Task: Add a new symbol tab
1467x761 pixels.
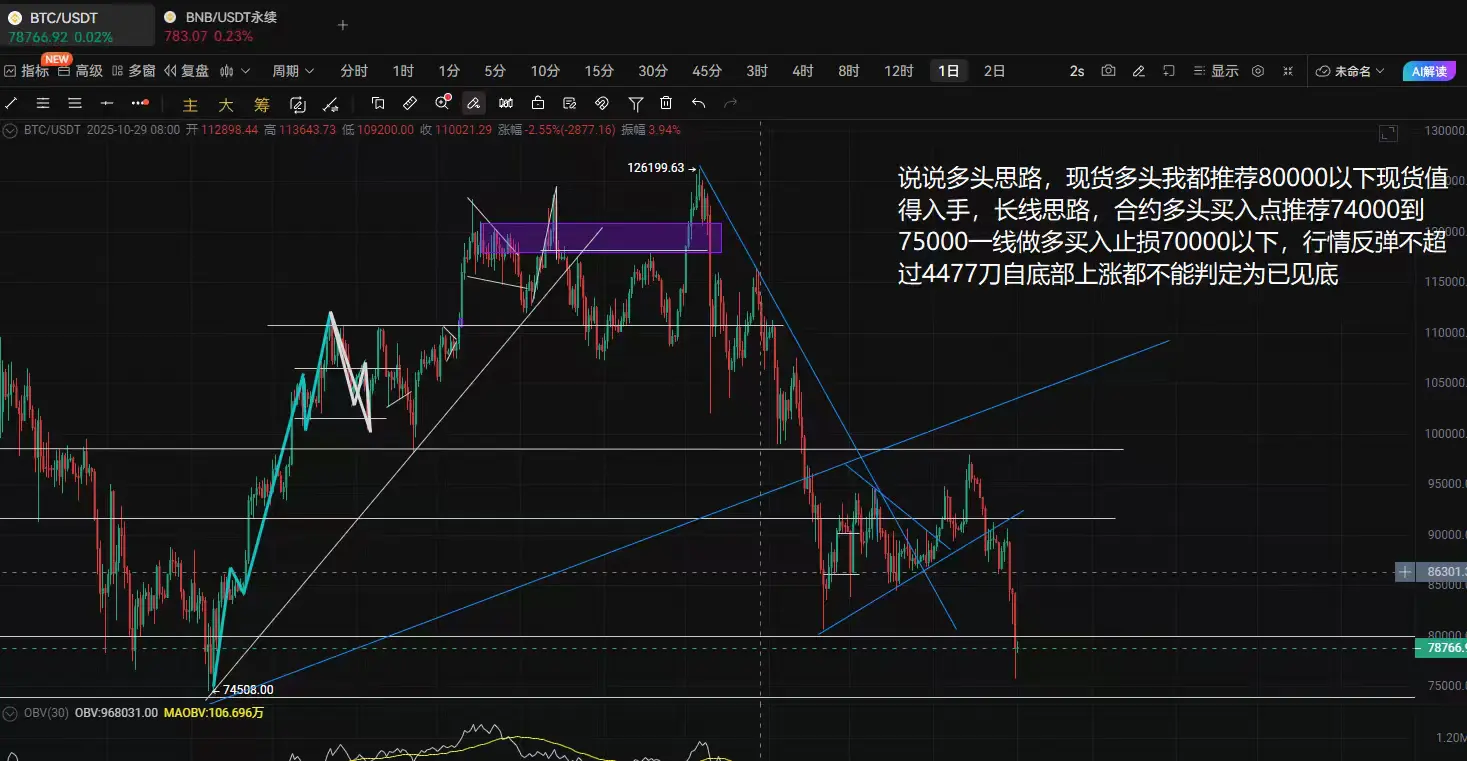Action: (343, 25)
